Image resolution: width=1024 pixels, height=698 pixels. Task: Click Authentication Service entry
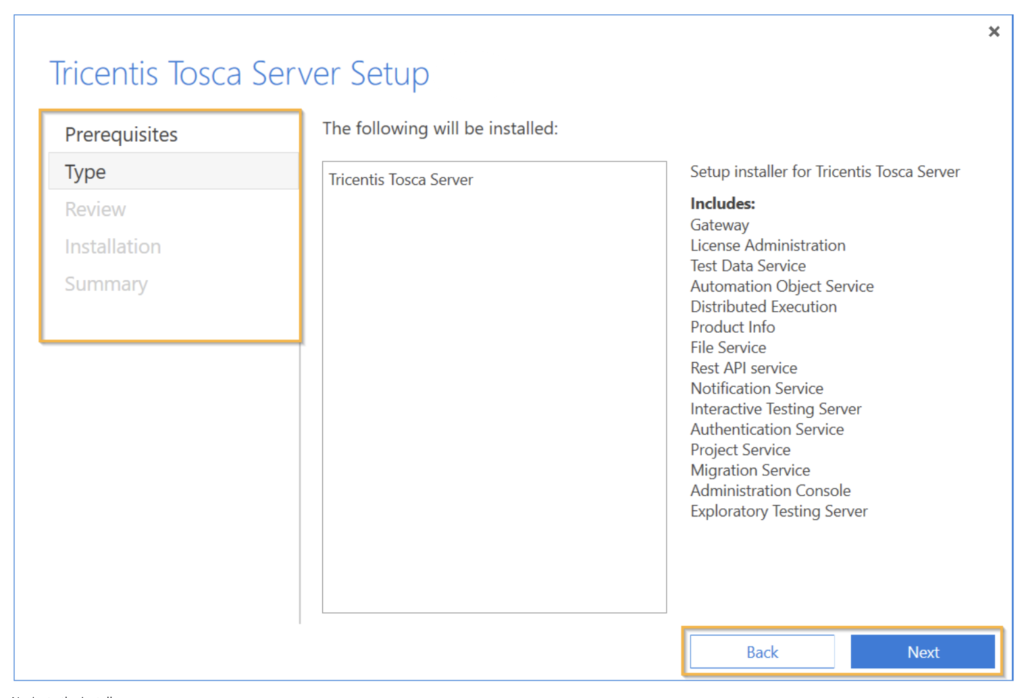(767, 429)
